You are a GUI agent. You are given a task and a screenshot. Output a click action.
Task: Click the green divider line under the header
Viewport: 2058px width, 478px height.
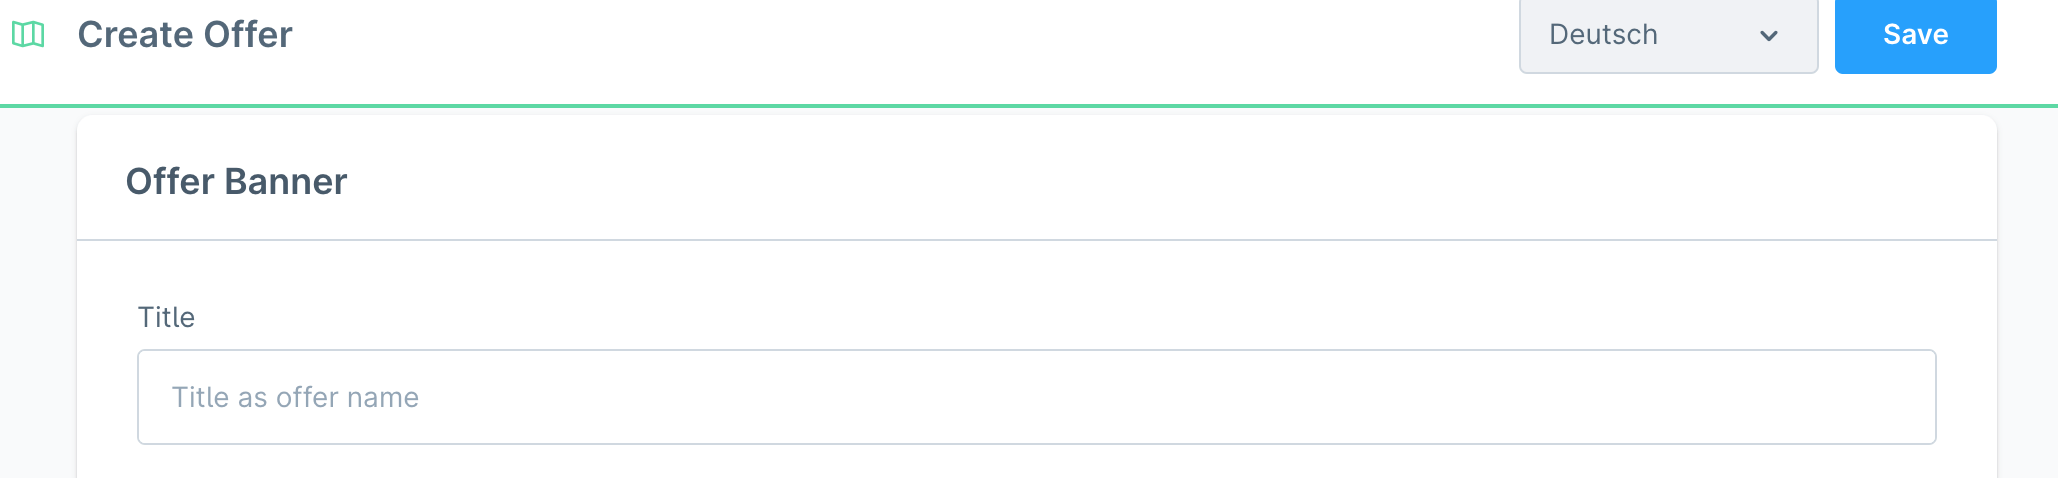(x=1028, y=105)
